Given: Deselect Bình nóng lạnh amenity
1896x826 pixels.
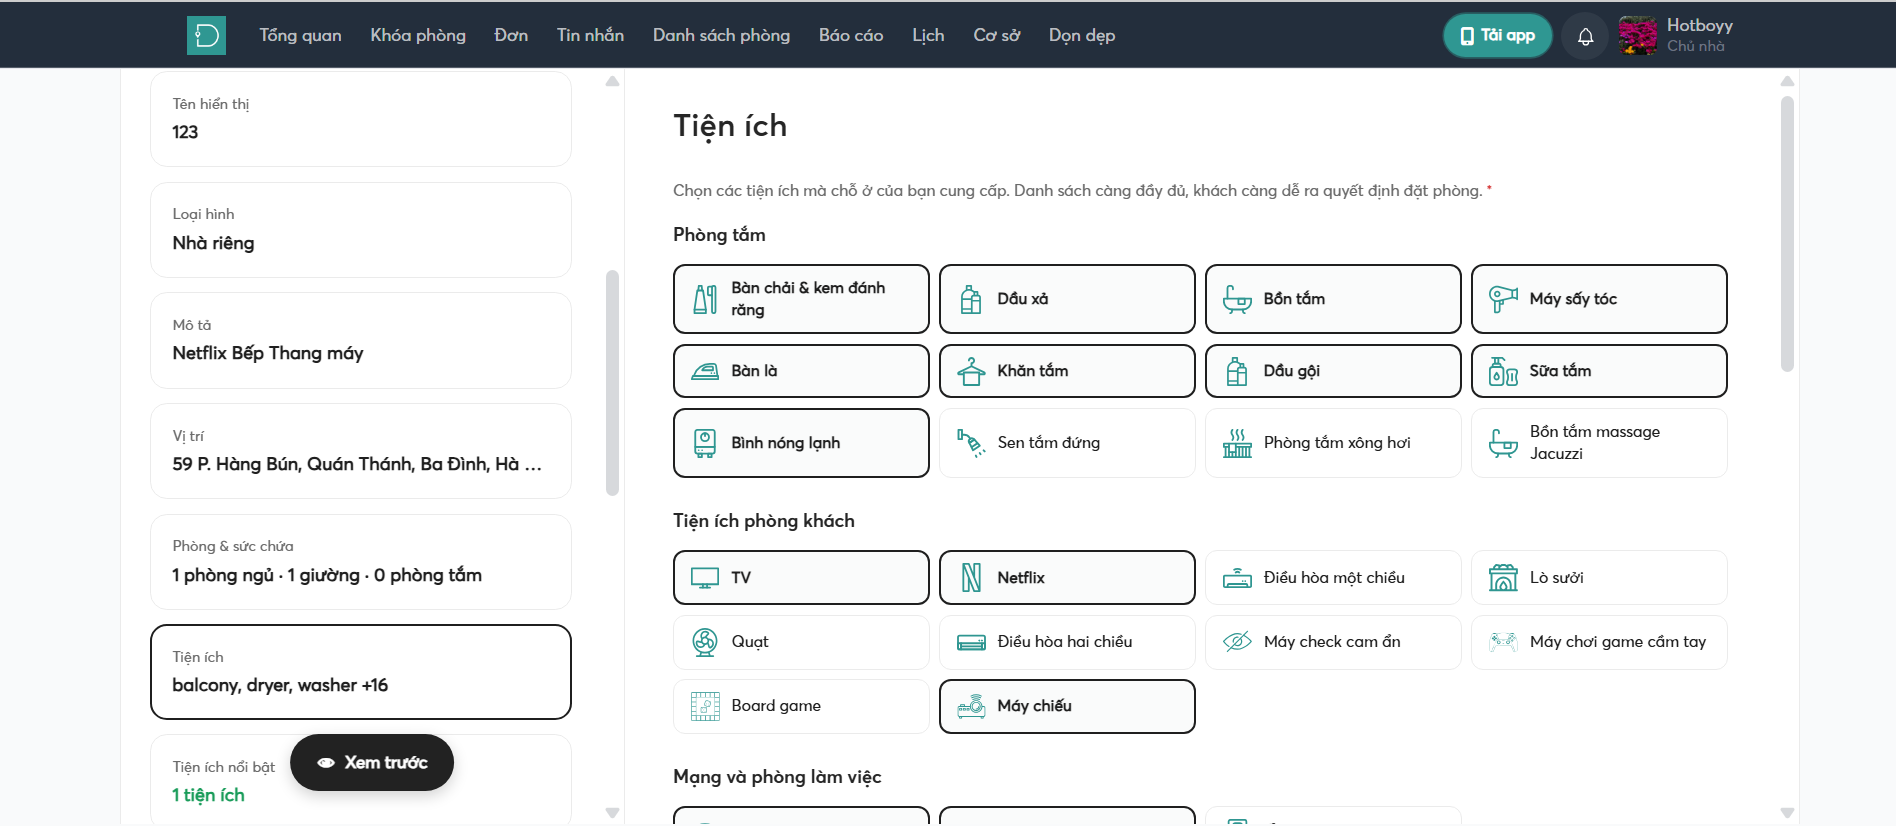Looking at the screenshot, I should pos(801,443).
